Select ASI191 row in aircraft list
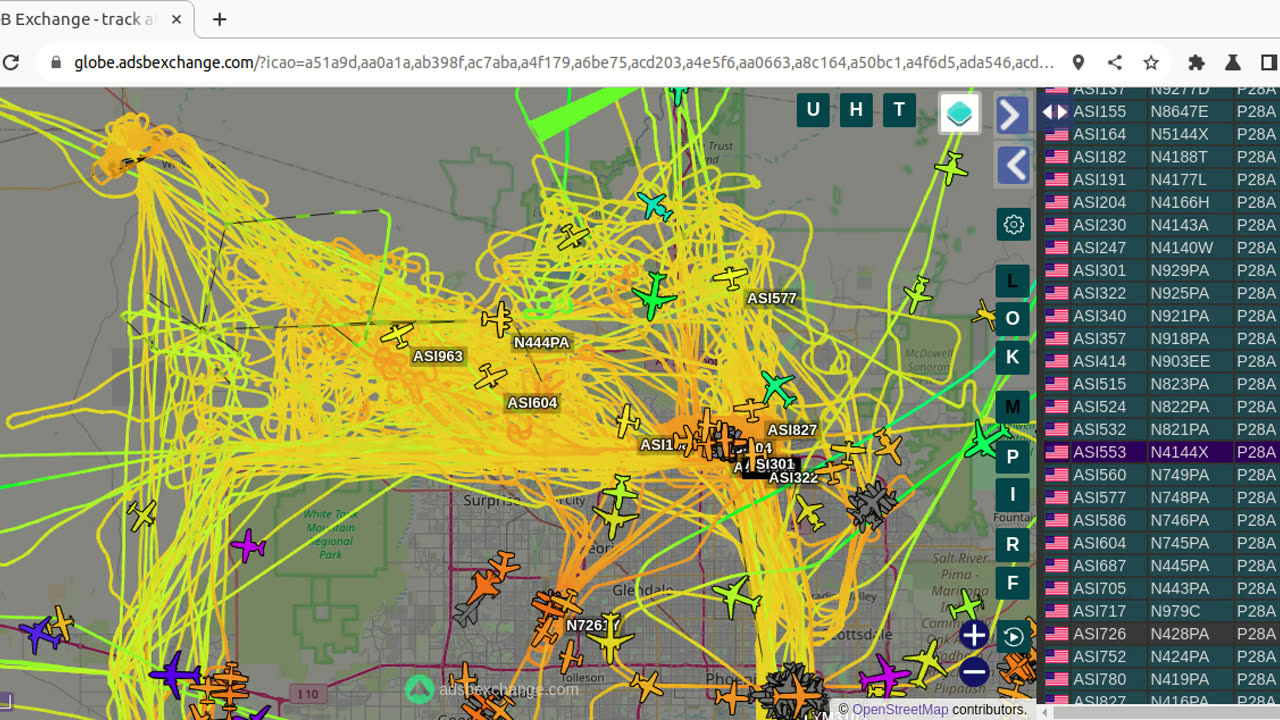This screenshot has width=1280, height=720. [x=1160, y=180]
